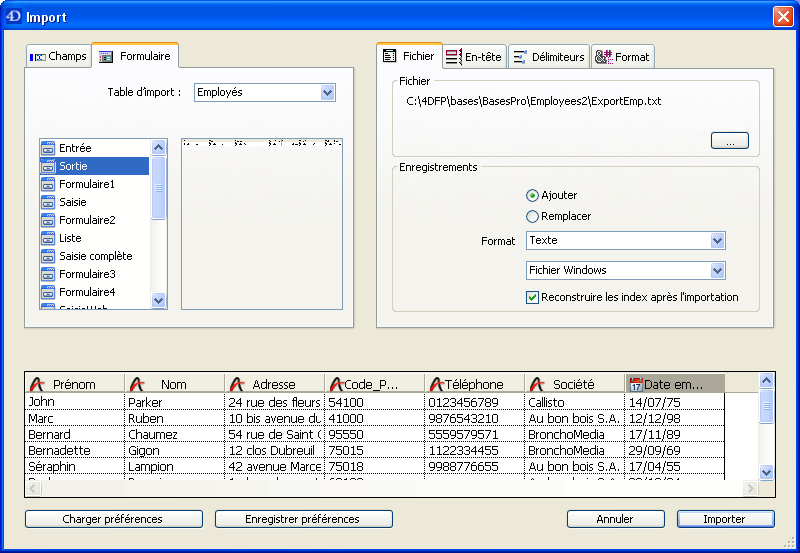Select the Remplacer radio button
This screenshot has height=553, width=800.
(533, 216)
